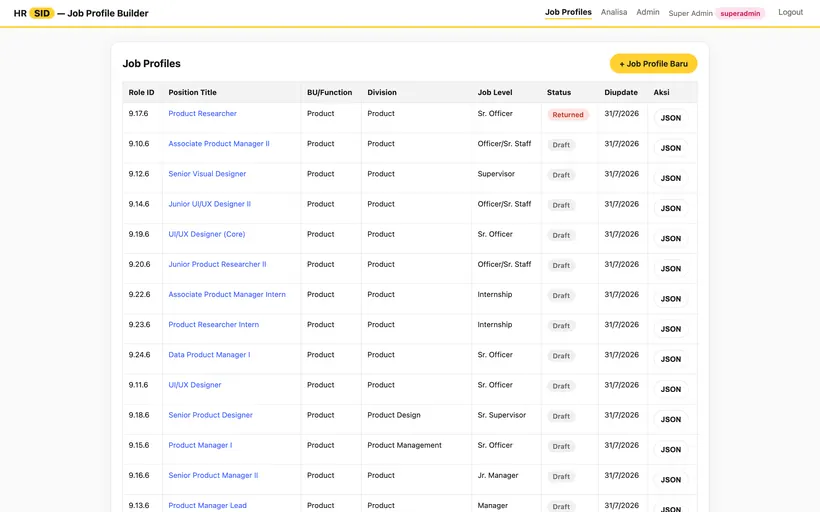The image size is (820, 512).
Task: Click the Returned status badge
Action: click(x=568, y=115)
